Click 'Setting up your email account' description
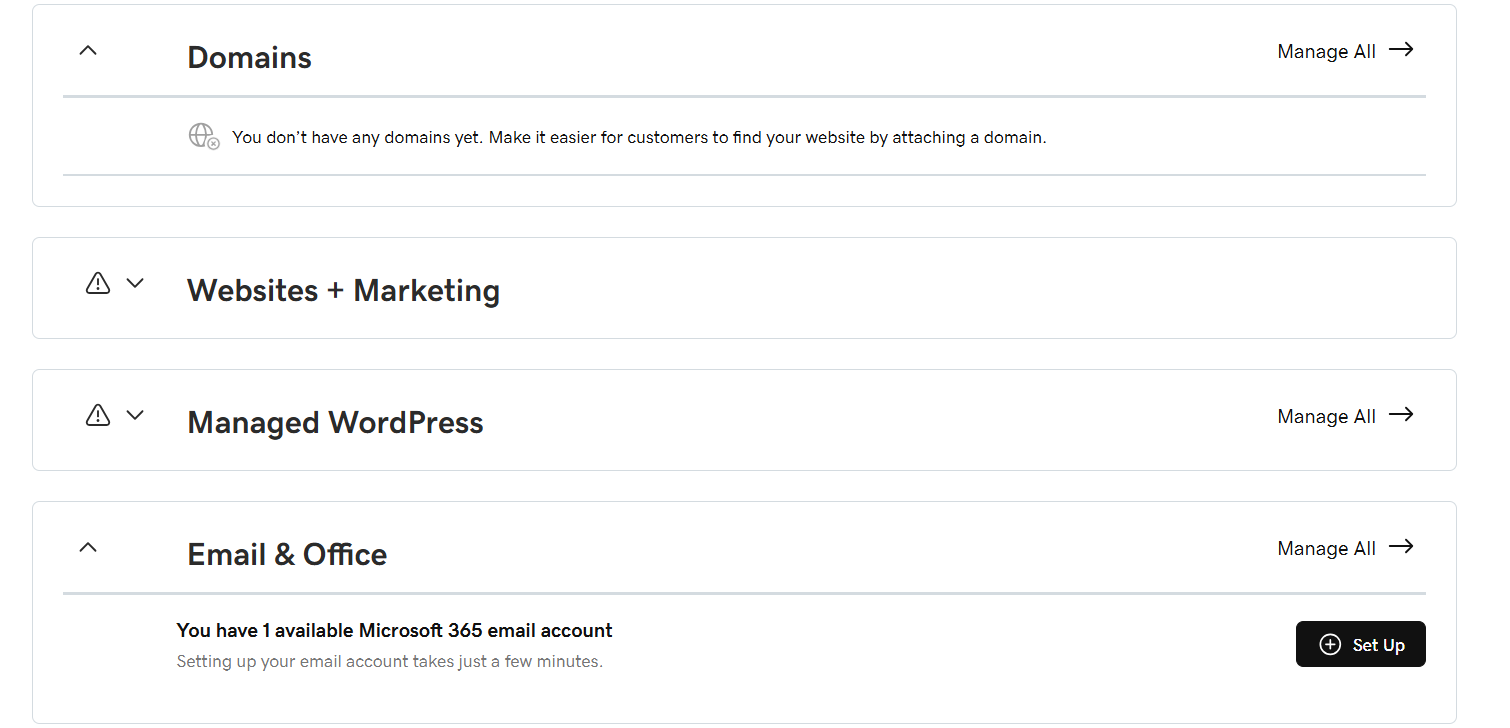The image size is (1510, 728). (389, 661)
